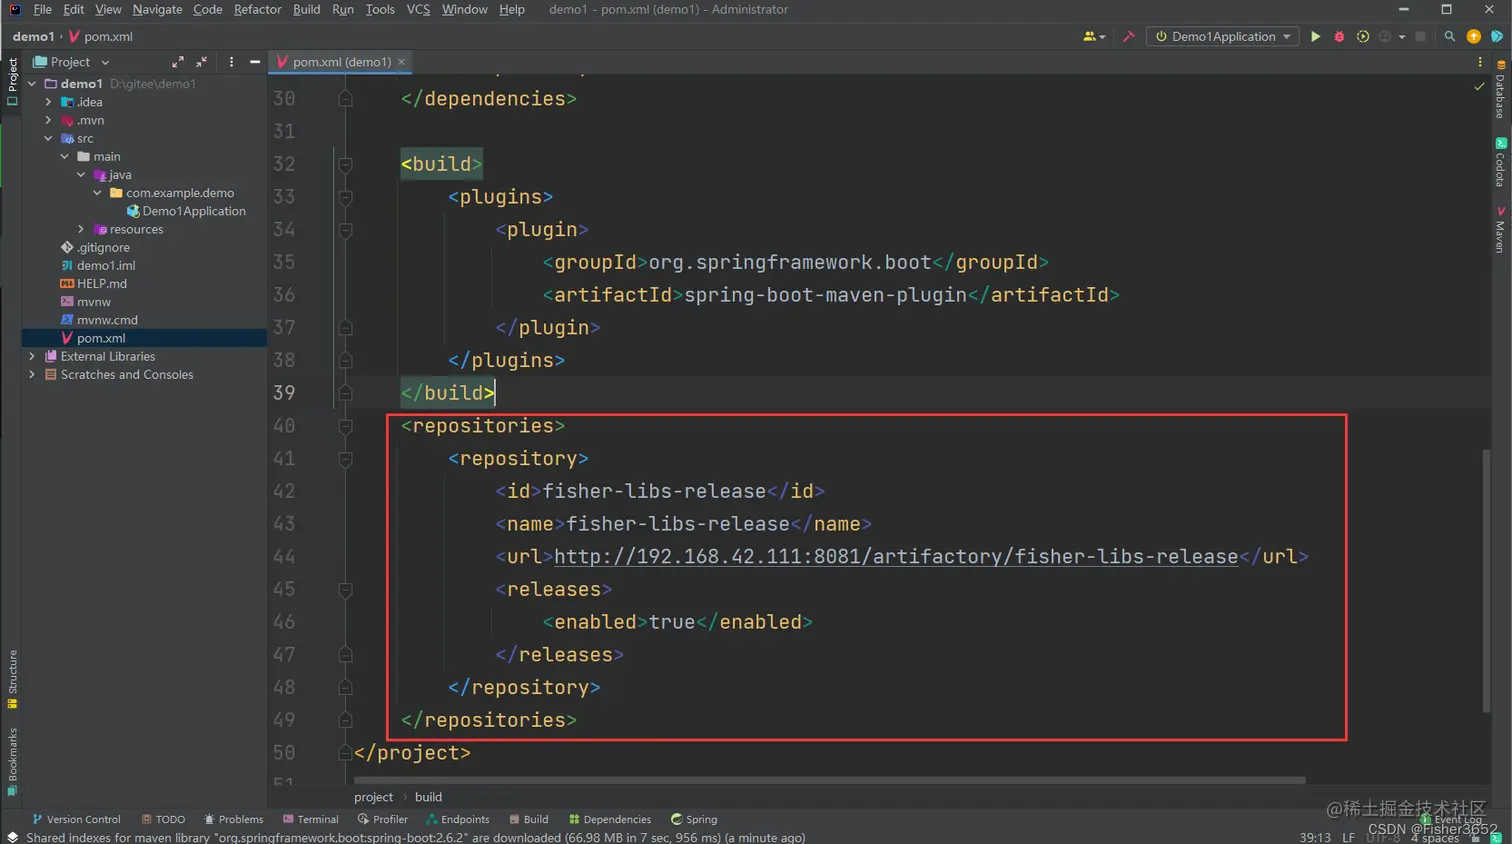The height and width of the screenshot is (844, 1512).
Task: Click the editor vertical scrollbar thumb
Action: [1486, 580]
